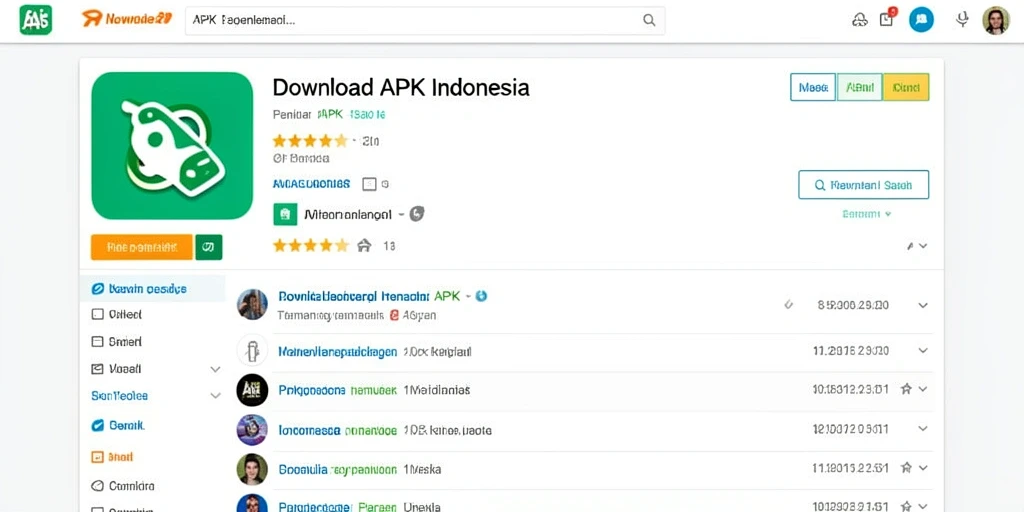Image resolution: width=1024 pixels, height=512 pixels.
Task: Open the 'Iocomesca pnnanooe' link
Action: click(338, 431)
